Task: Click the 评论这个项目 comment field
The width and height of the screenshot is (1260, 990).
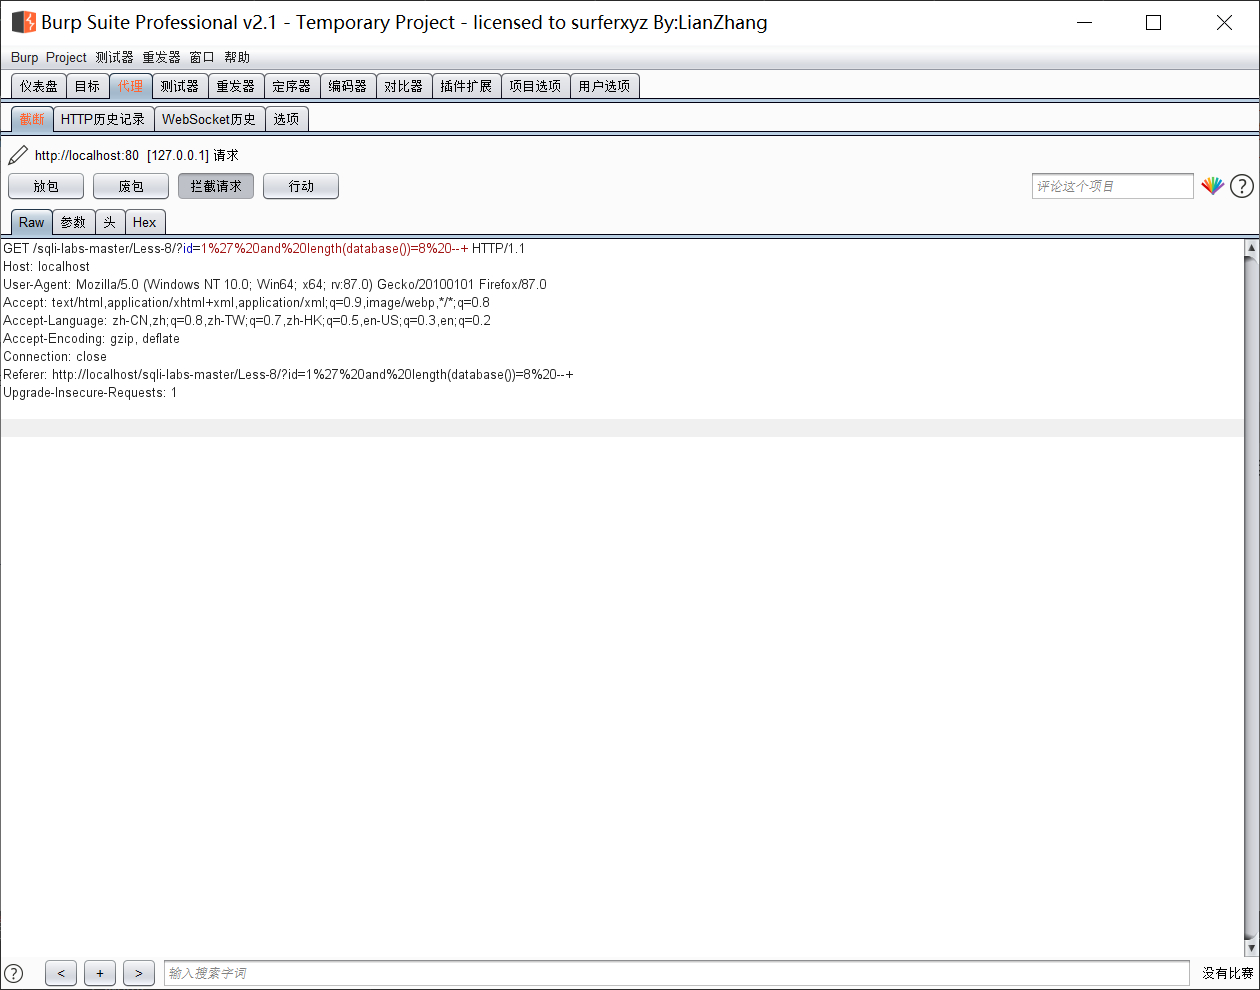Action: coord(1112,186)
